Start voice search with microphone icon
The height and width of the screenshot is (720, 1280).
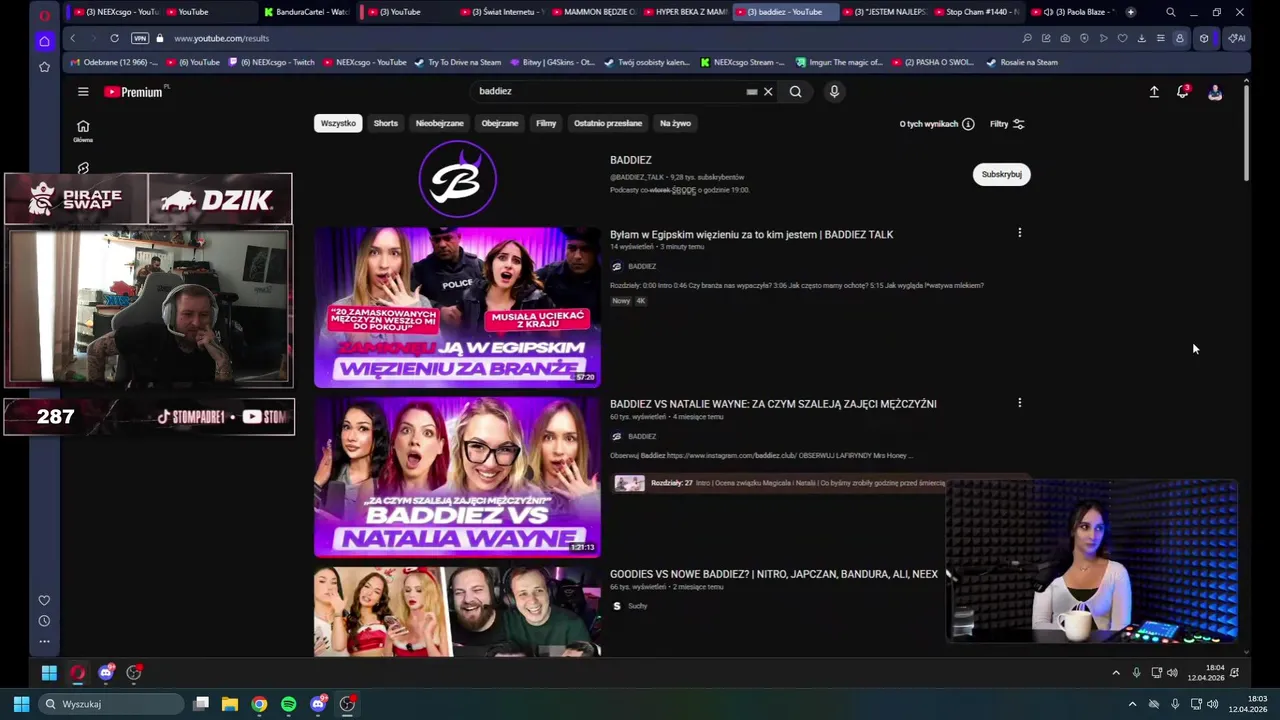[x=834, y=92]
